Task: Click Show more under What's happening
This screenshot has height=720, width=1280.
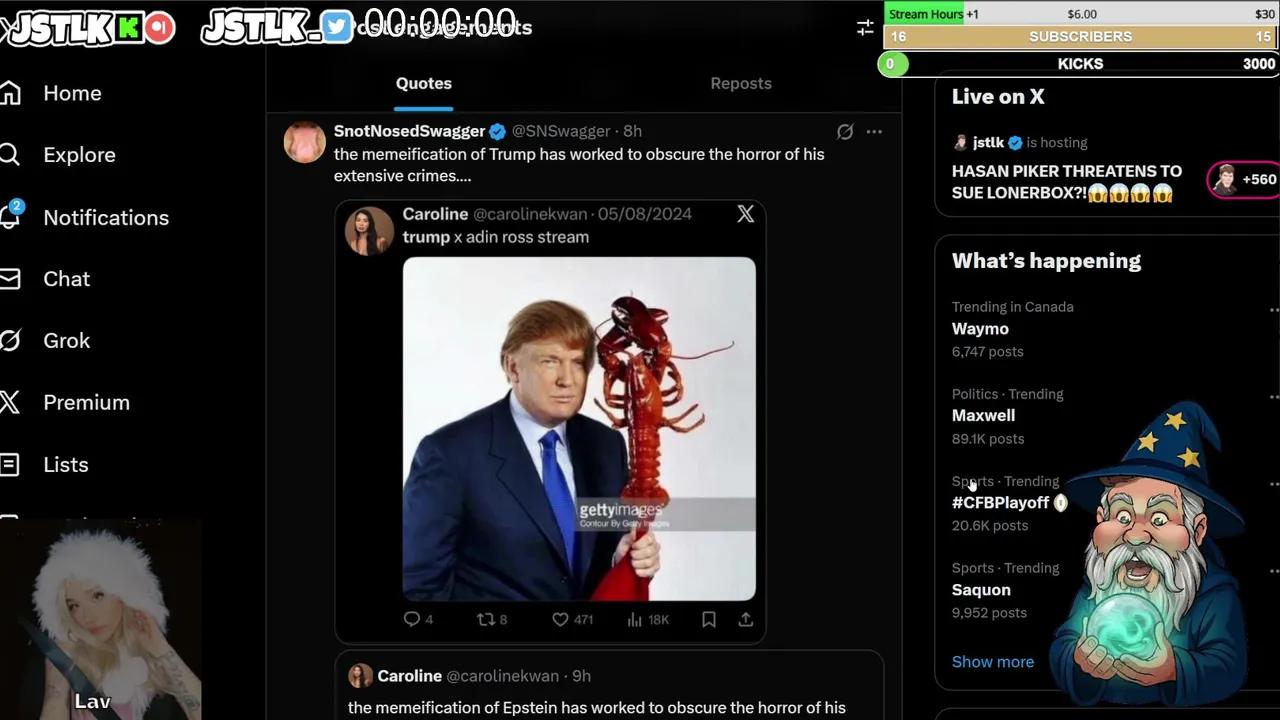Action: [x=993, y=662]
